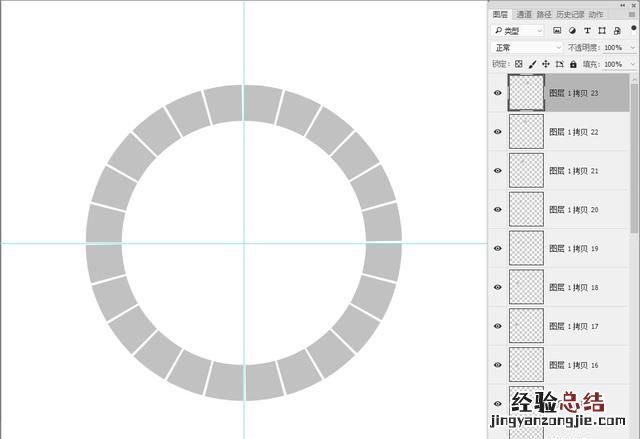Lock transparent pixels icon
The width and height of the screenshot is (640, 439).
518,64
